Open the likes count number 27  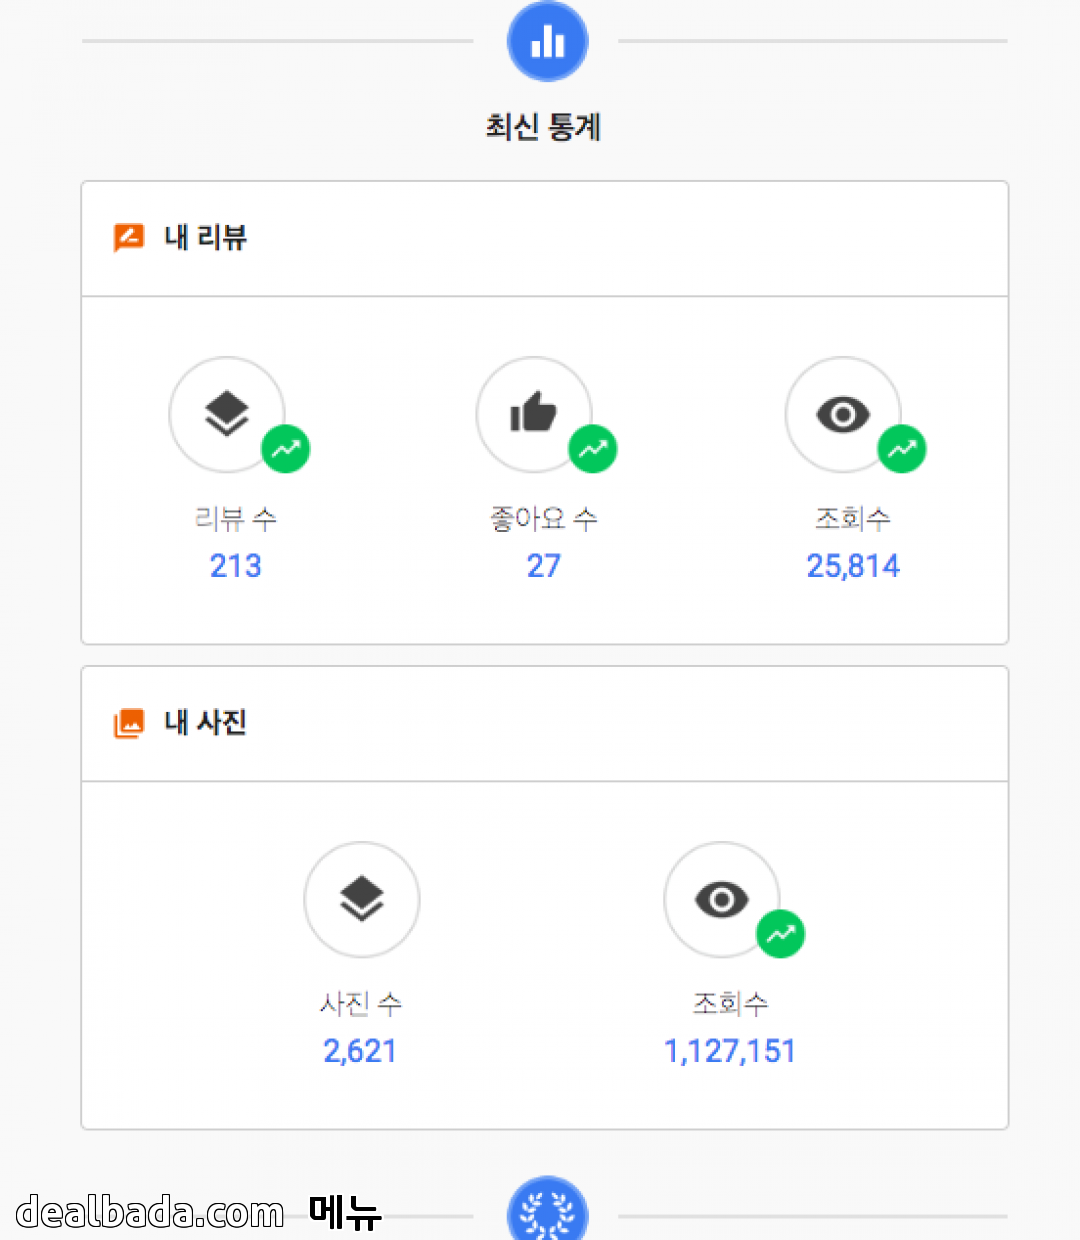pos(543,566)
